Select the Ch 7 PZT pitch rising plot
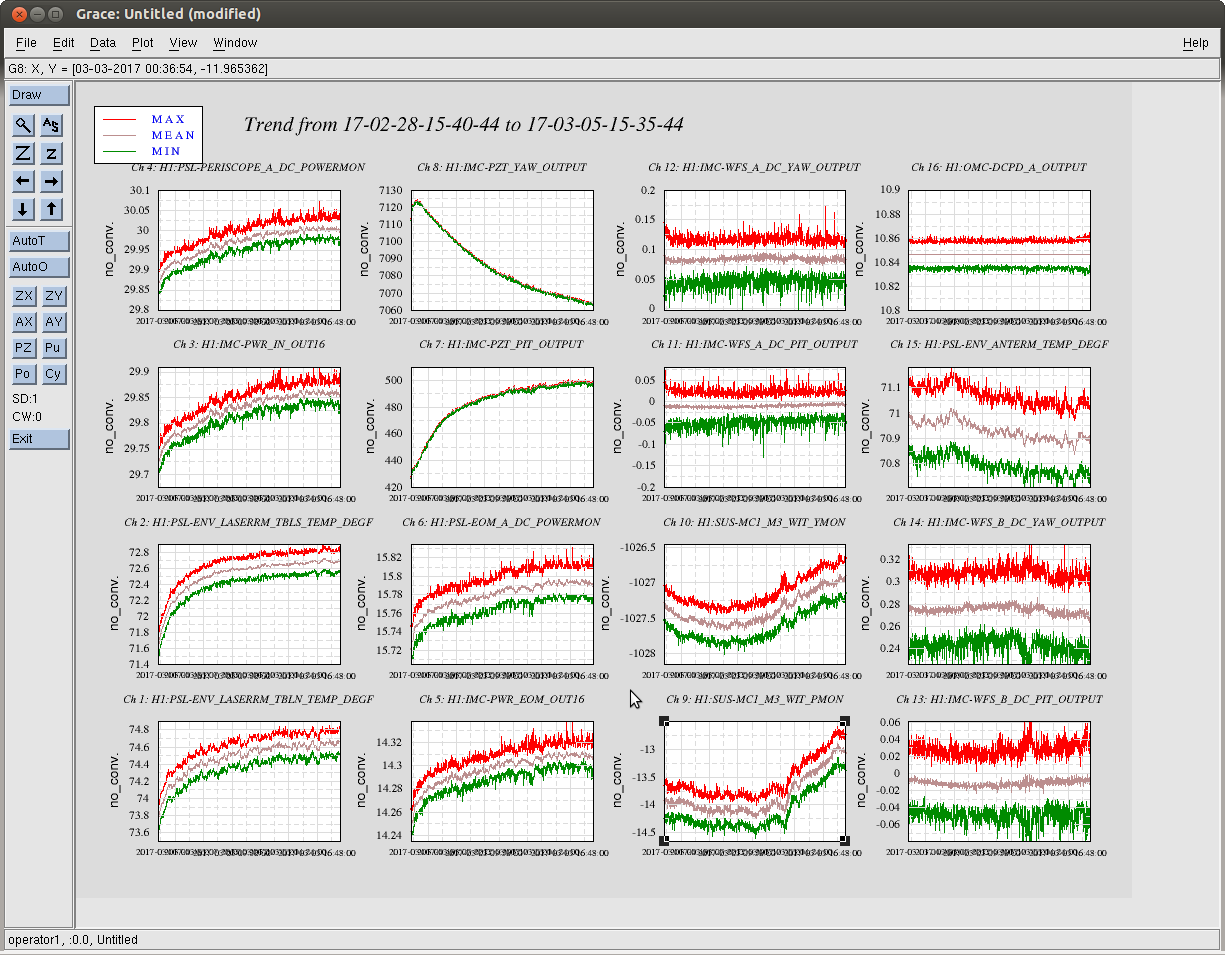 tap(502, 428)
